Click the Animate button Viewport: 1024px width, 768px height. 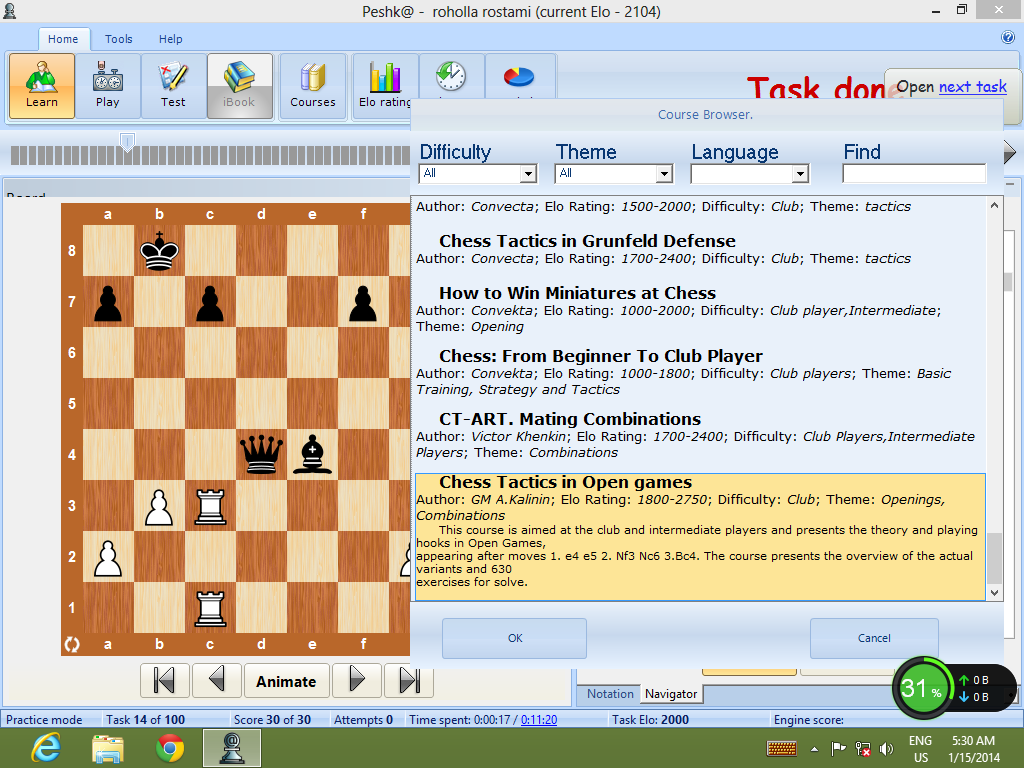[x=286, y=681]
